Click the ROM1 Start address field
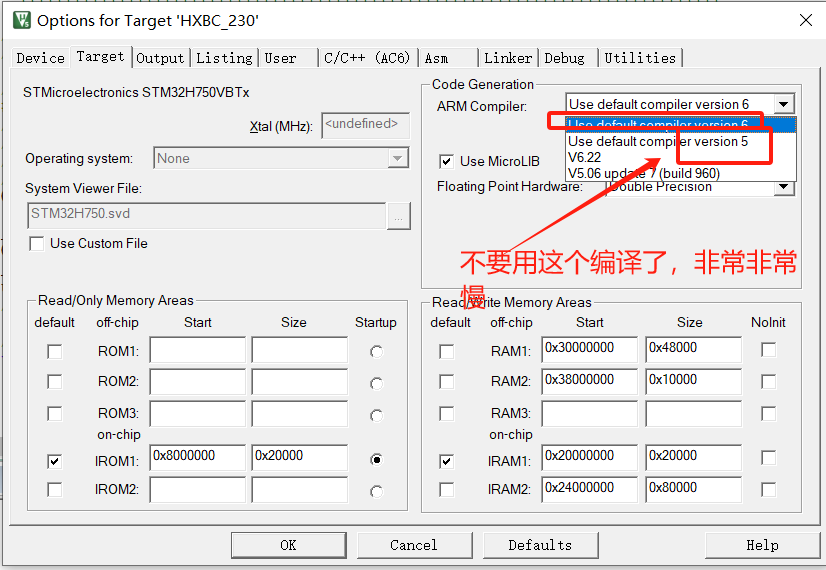This screenshot has width=826, height=570. 198,350
